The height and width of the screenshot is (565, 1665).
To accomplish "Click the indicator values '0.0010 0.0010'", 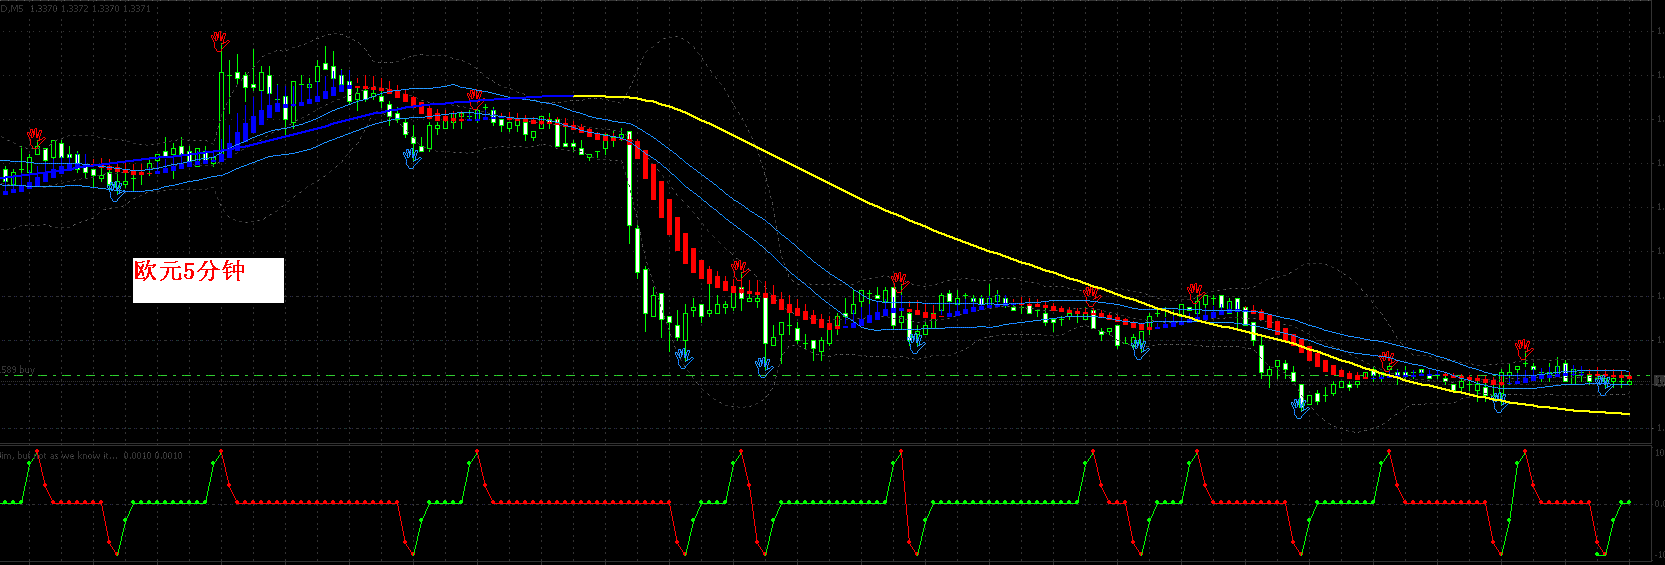I will point(153,455).
